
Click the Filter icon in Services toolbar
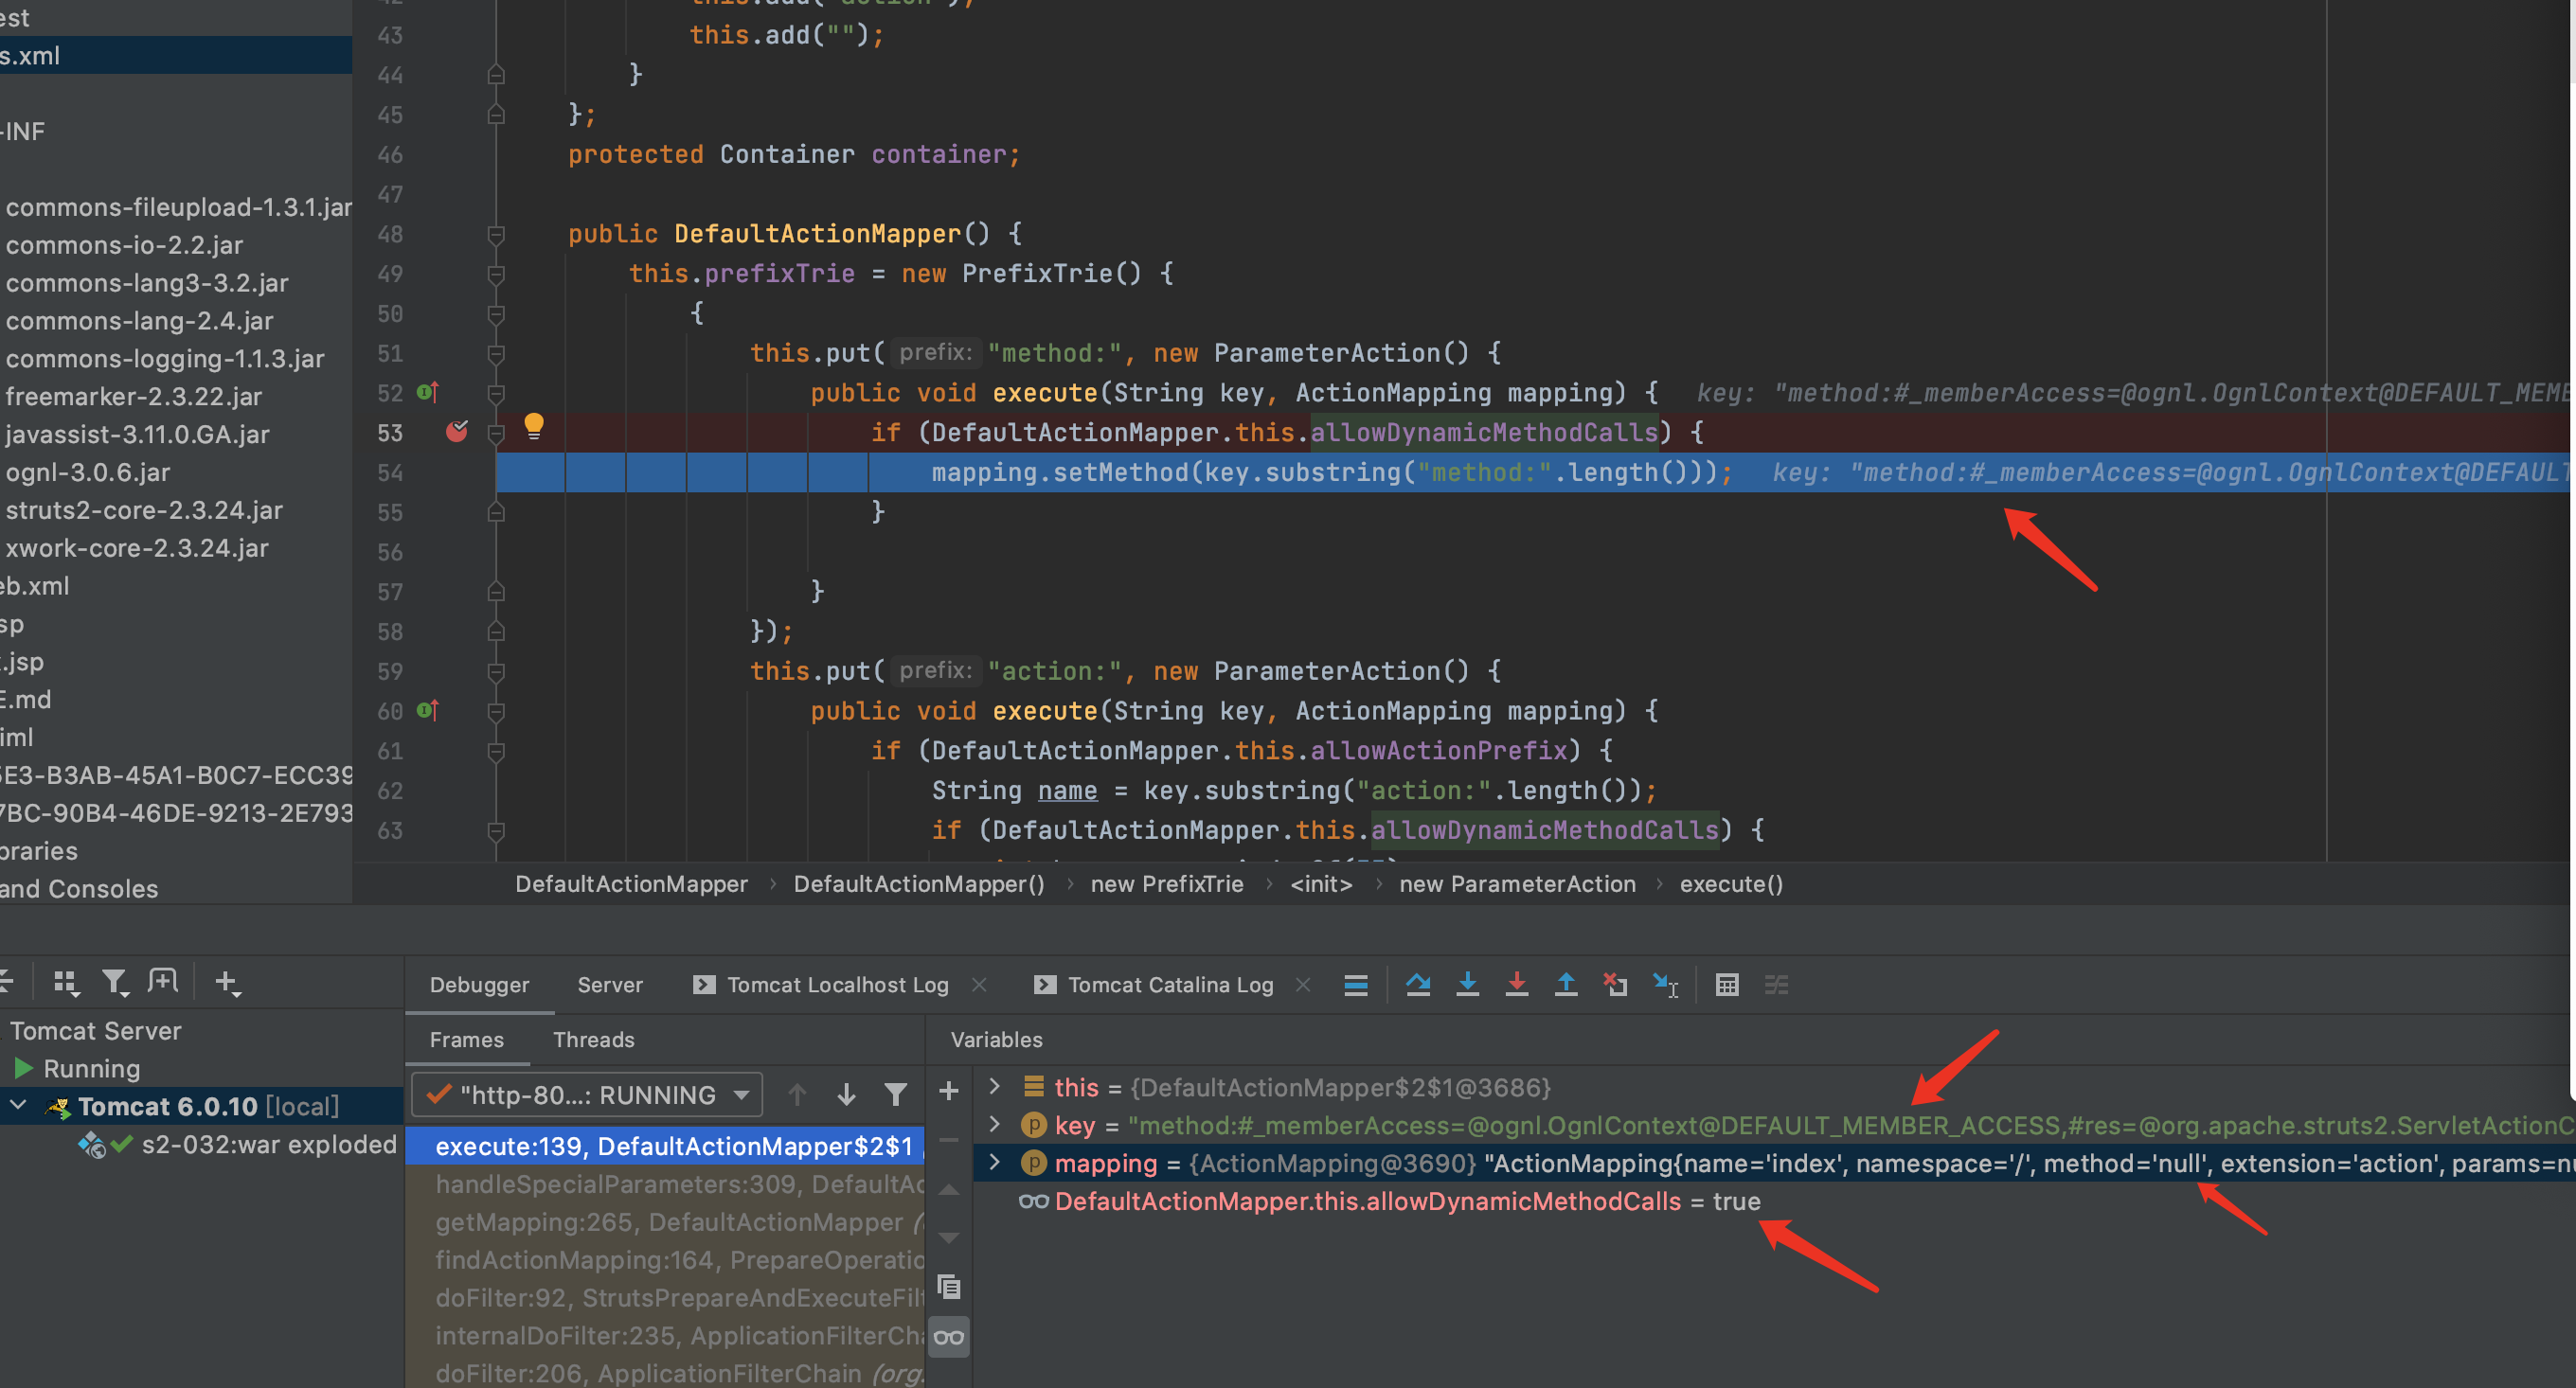115,982
